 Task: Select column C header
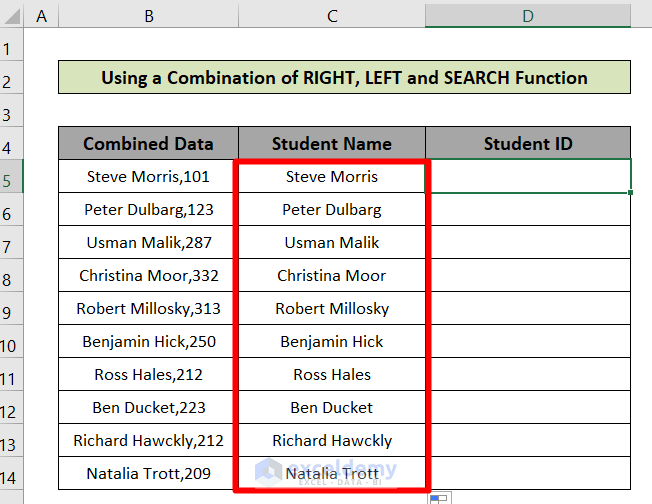(x=332, y=15)
